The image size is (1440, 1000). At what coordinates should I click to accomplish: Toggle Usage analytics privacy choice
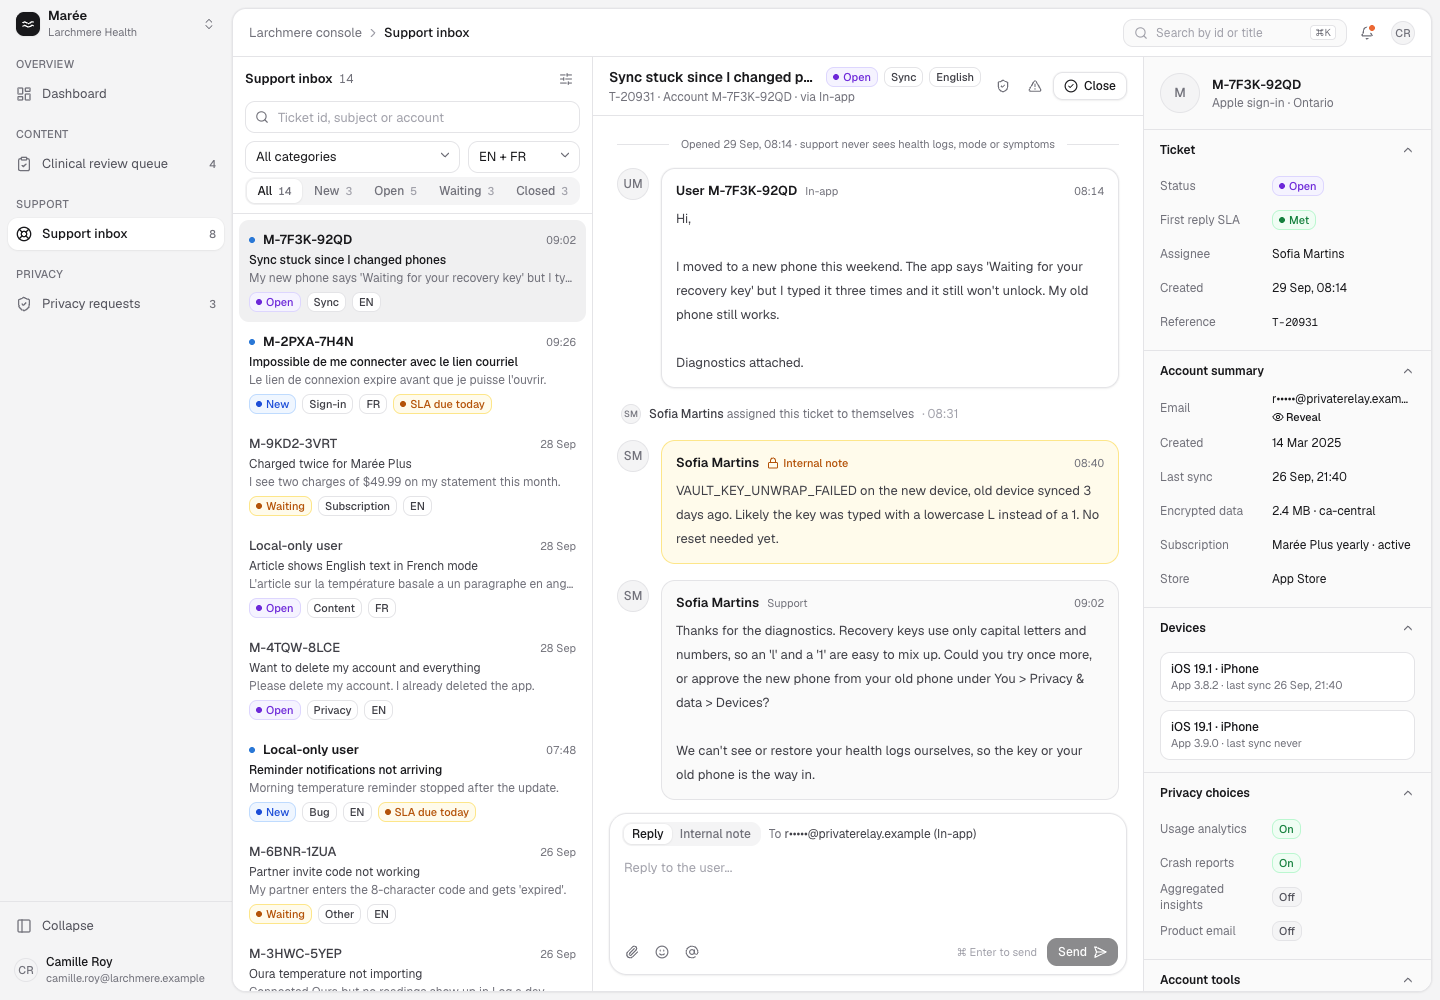coord(1286,829)
